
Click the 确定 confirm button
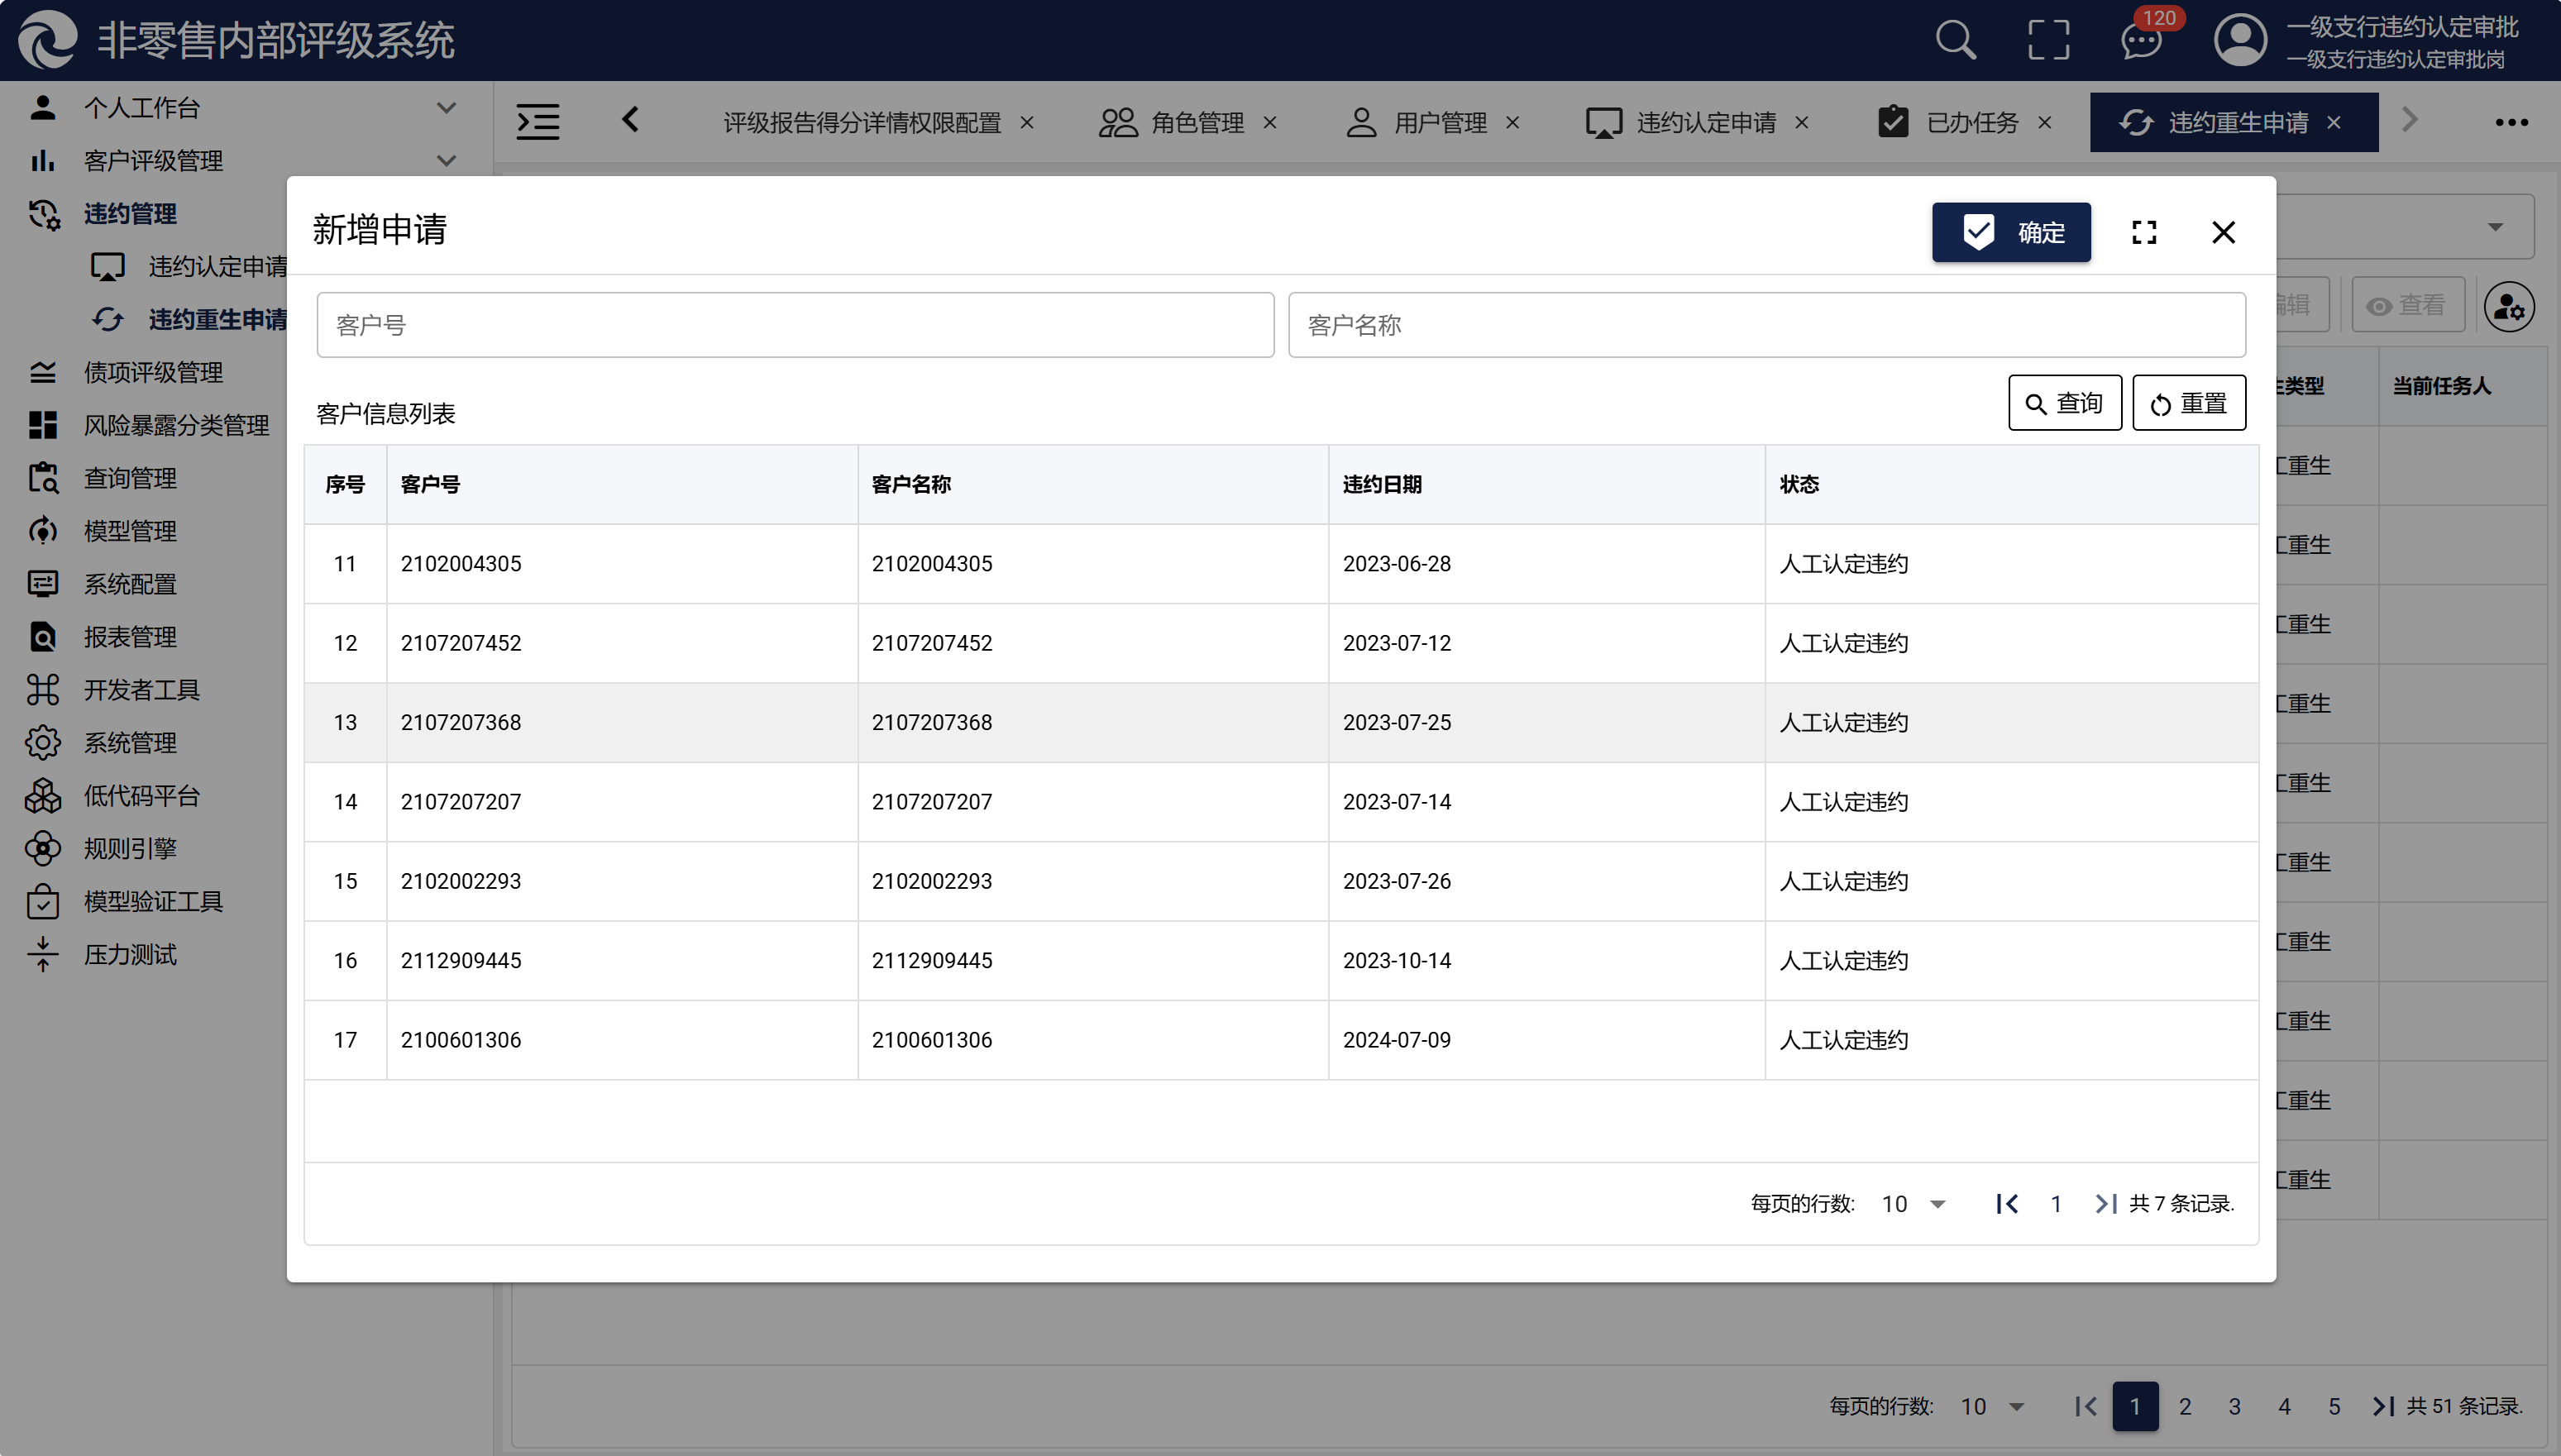(x=2010, y=232)
